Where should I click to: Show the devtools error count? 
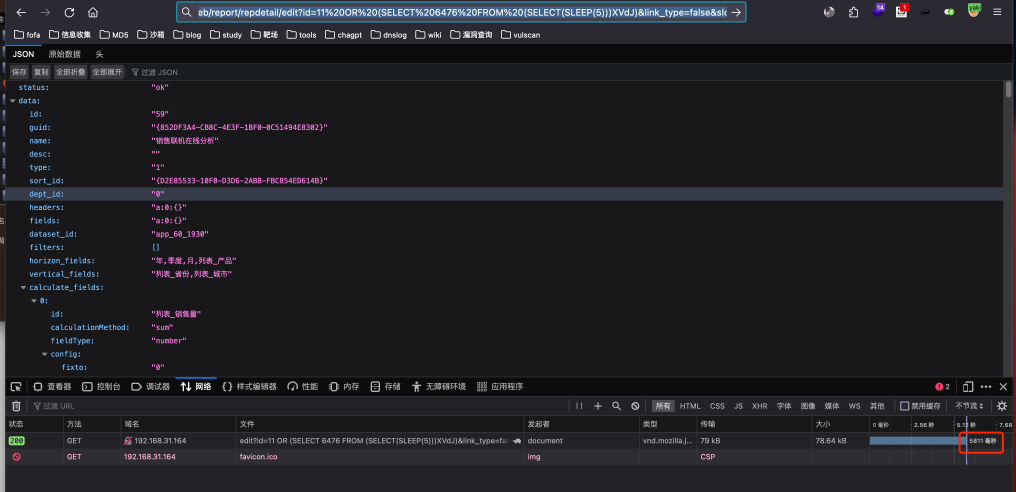[x=943, y=386]
